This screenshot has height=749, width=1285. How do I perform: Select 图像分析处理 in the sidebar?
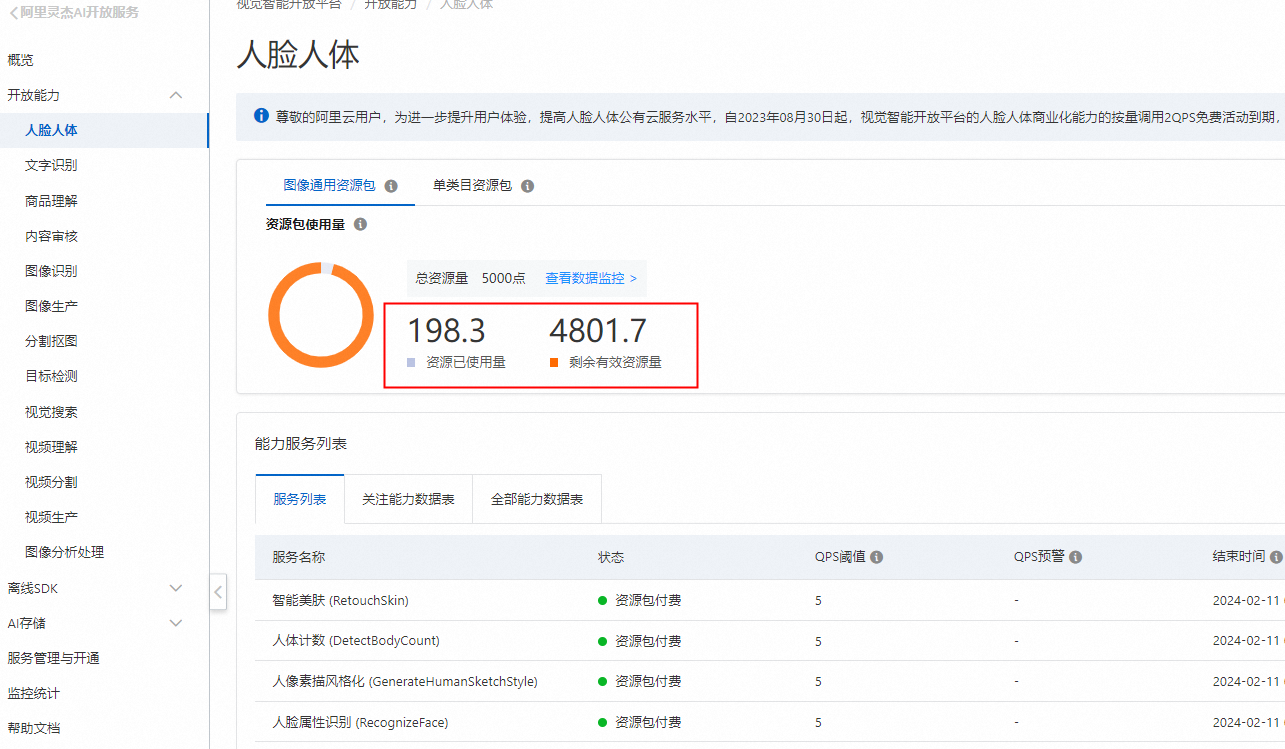(64, 552)
